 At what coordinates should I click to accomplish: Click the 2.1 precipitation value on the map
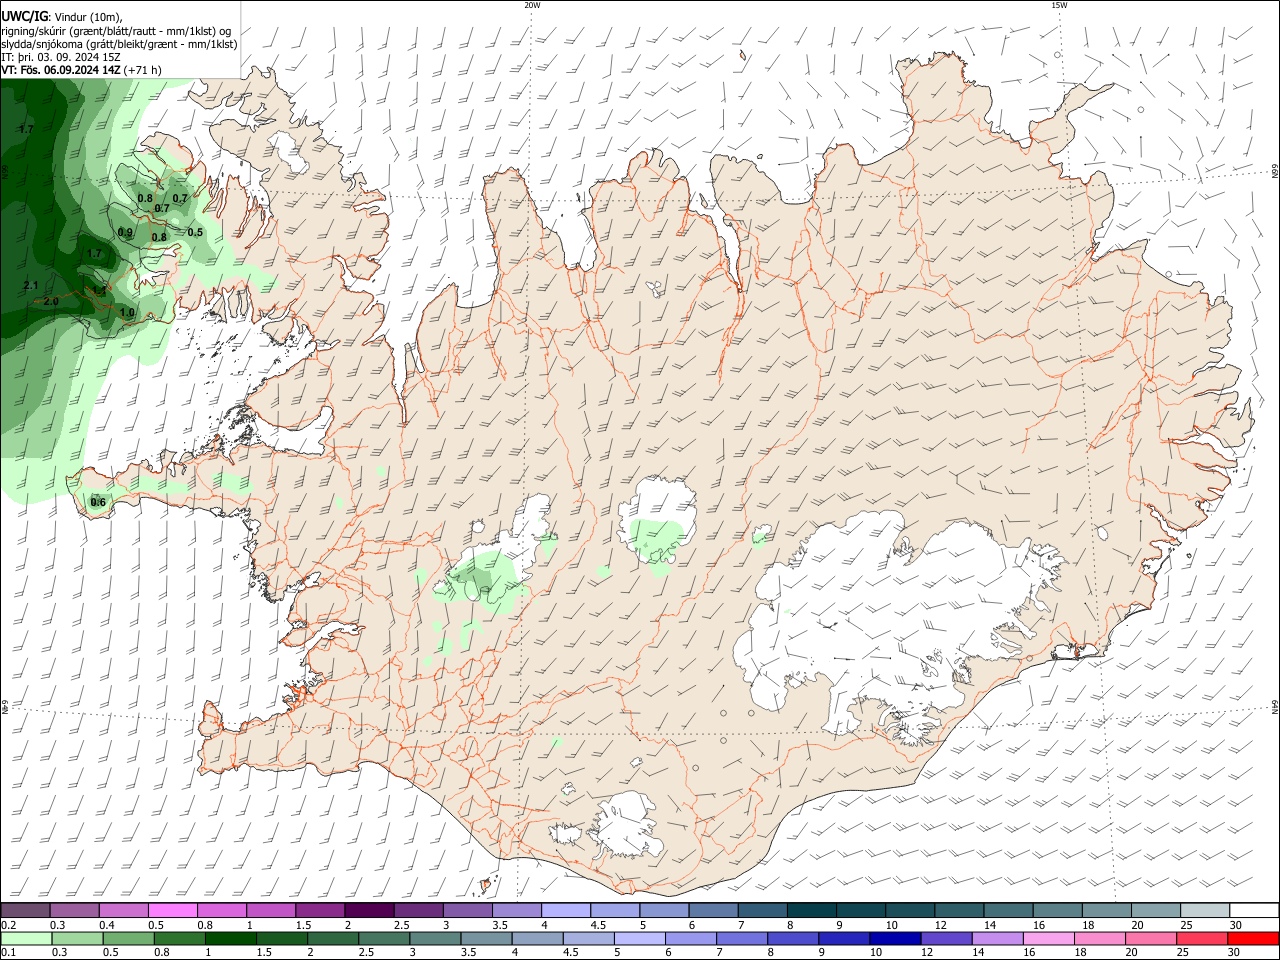tap(30, 286)
